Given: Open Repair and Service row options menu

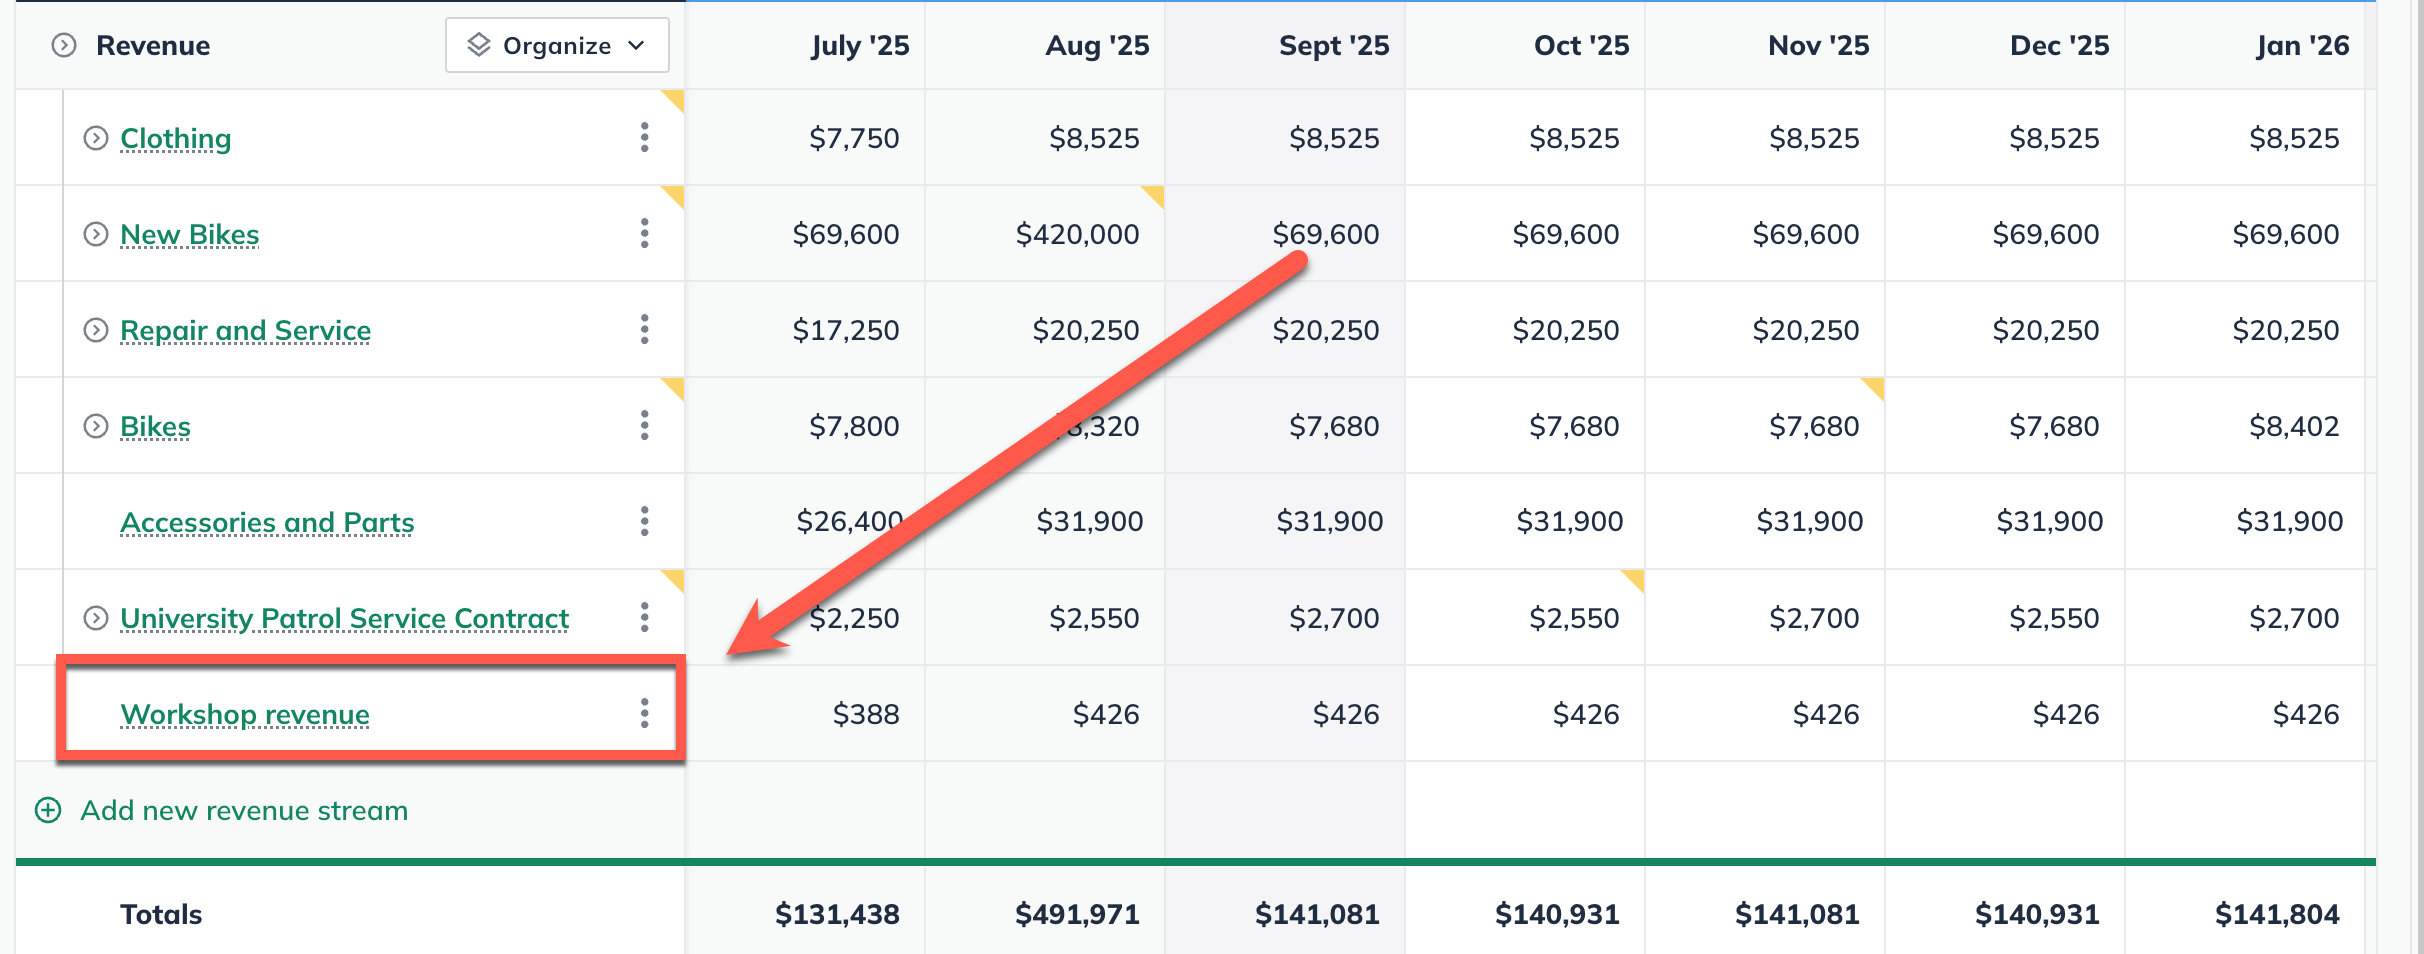Looking at the screenshot, I should [x=644, y=329].
